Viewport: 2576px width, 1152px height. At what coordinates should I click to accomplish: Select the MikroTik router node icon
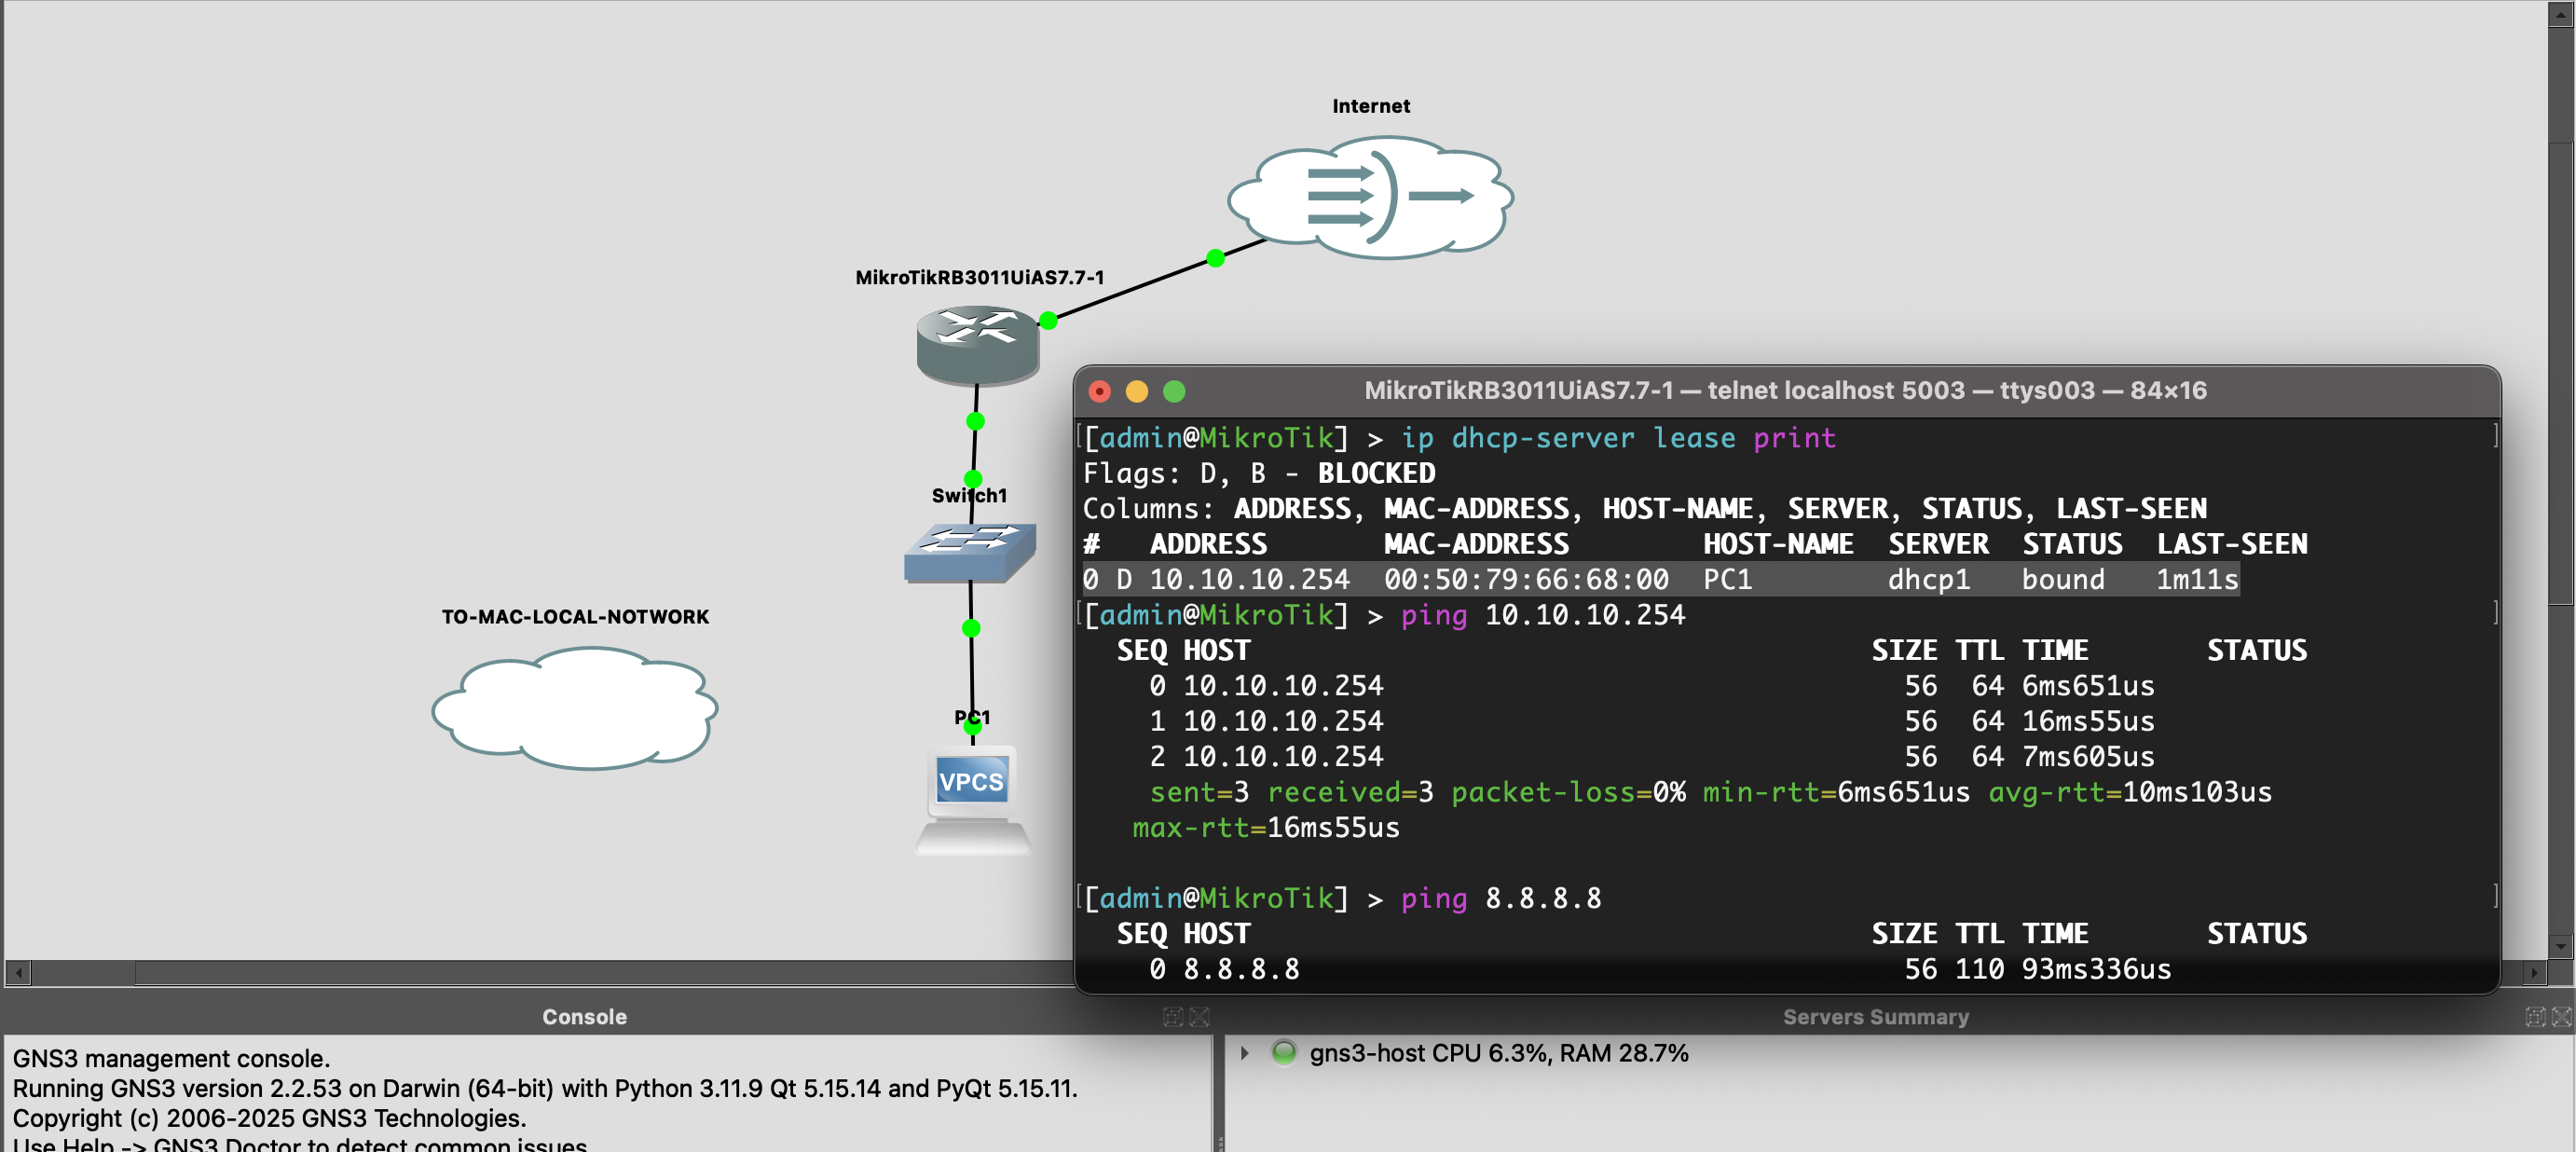point(977,345)
